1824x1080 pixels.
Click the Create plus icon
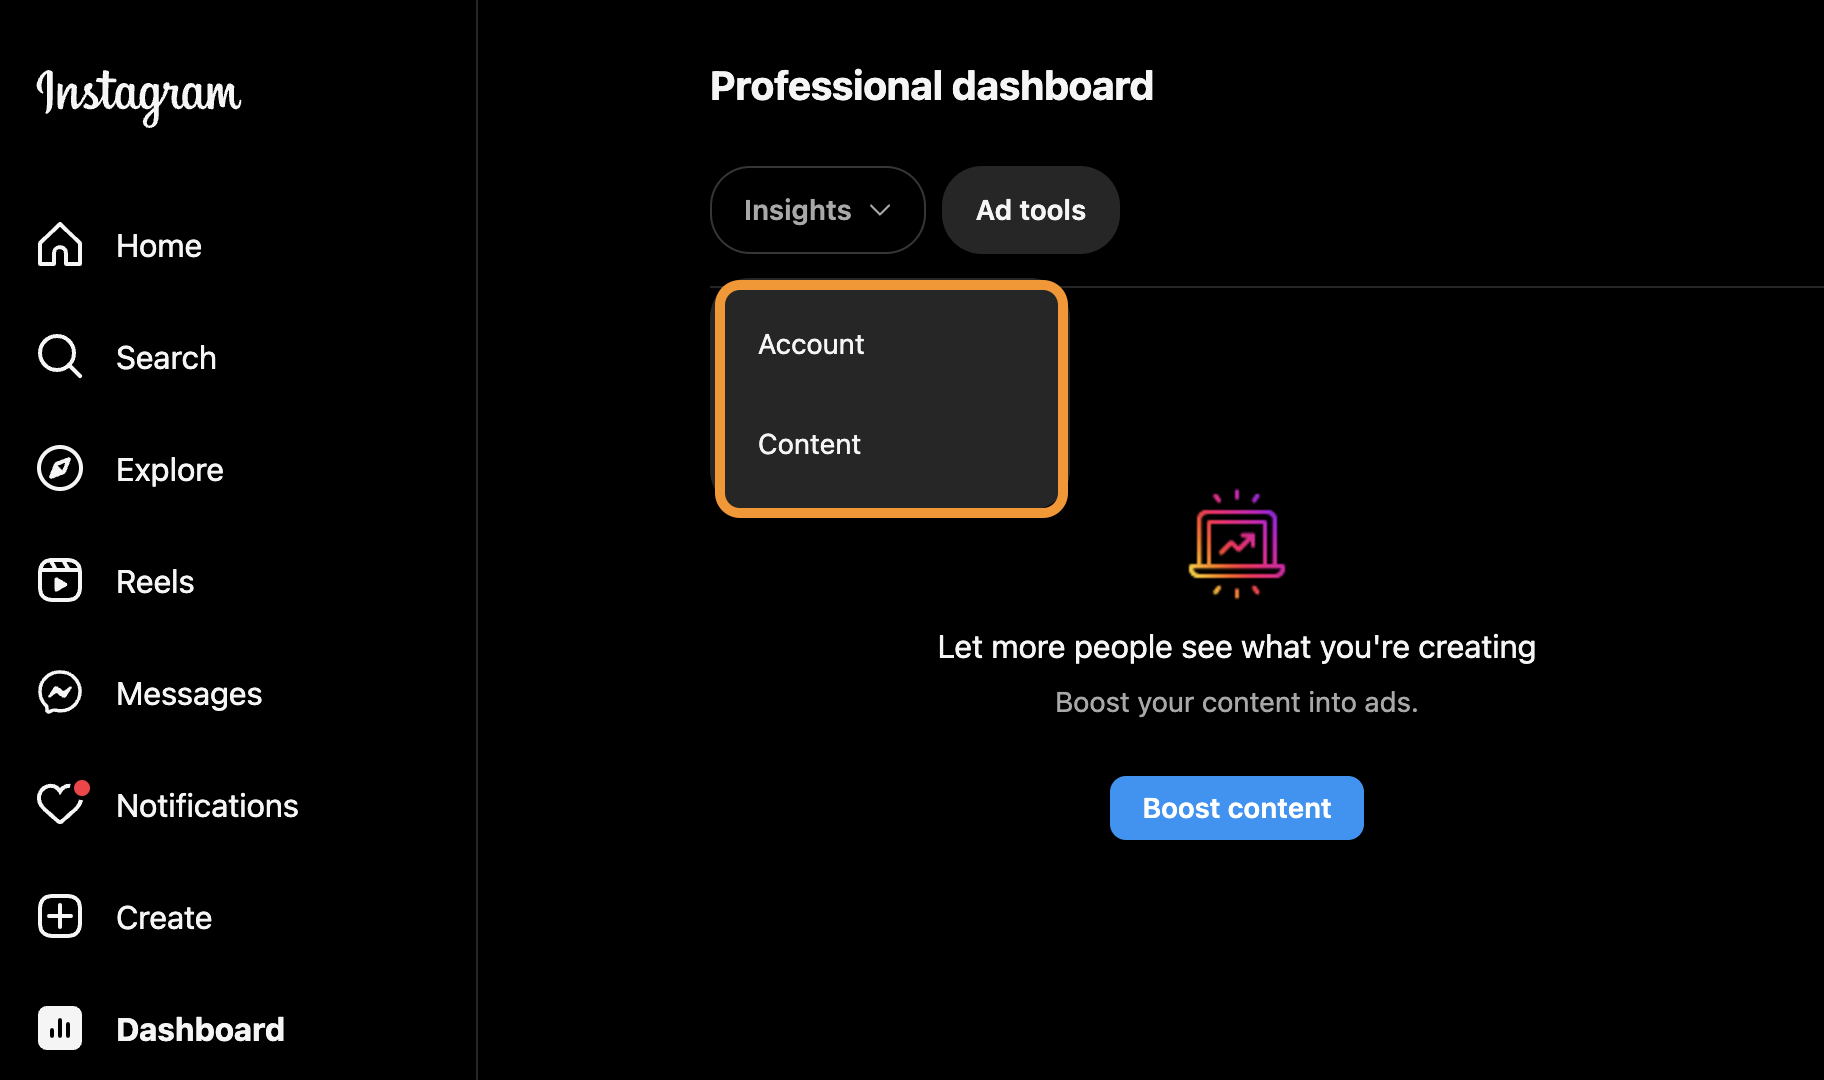click(60, 917)
